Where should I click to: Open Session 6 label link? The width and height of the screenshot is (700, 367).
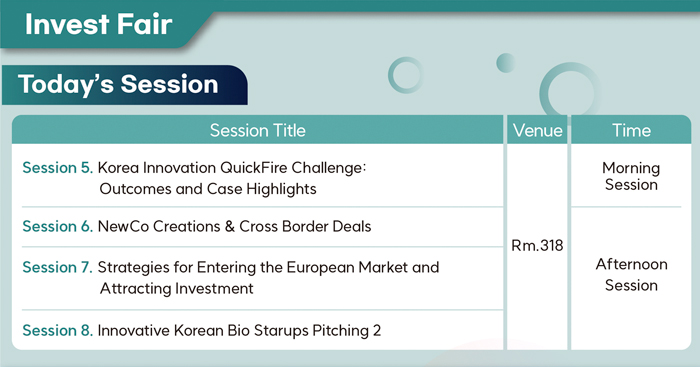click(x=58, y=226)
